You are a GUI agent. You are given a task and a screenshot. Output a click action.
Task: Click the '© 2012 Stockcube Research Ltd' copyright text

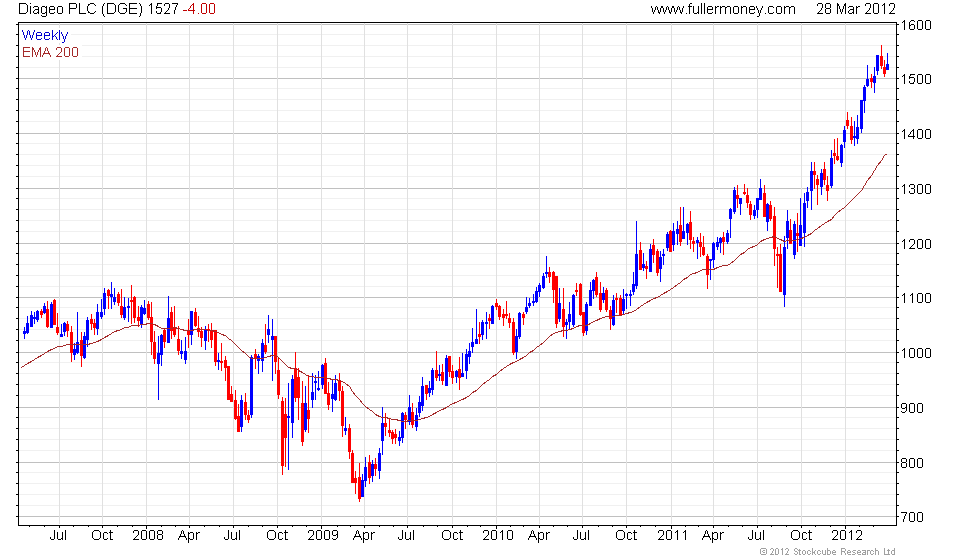pos(828,552)
